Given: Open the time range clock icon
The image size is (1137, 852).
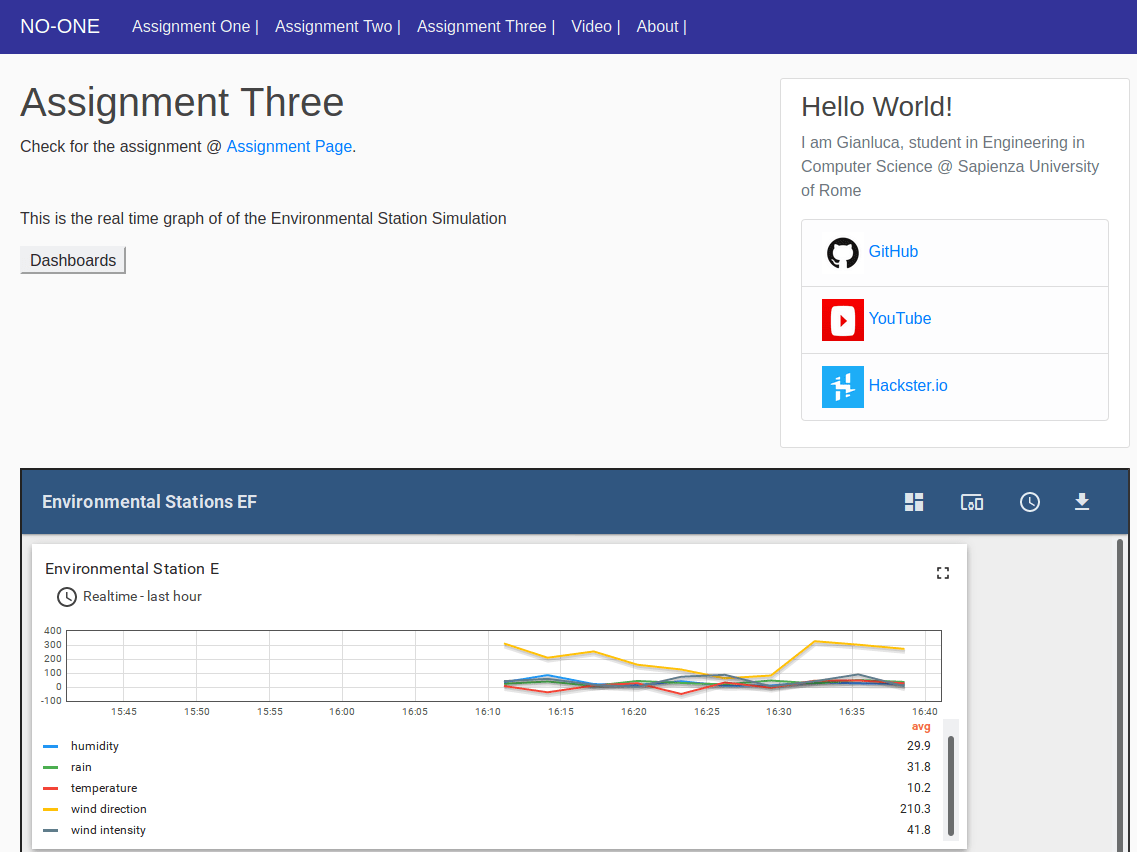Looking at the screenshot, I should tap(1030, 502).
